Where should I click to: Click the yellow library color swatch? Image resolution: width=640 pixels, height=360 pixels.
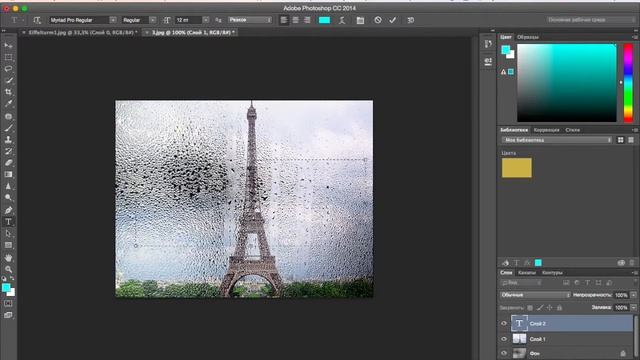click(x=517, y=168)
